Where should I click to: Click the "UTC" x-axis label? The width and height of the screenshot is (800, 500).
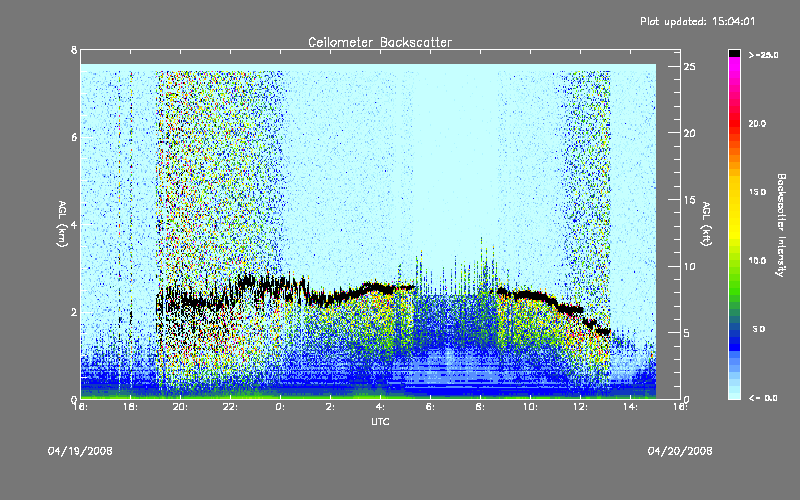click(x=380, y=421)
